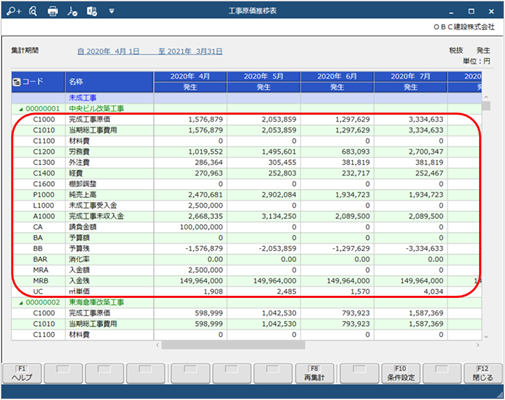Click the F8 再集計 button
505x400 pixels.
coord(314,373)
